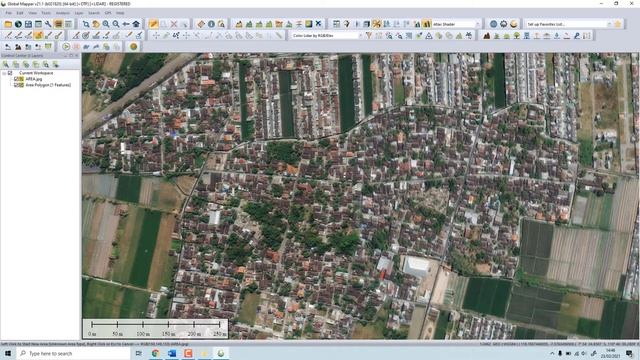Open the Search menu
640x360 pixels.
click(x=94, y=13)
